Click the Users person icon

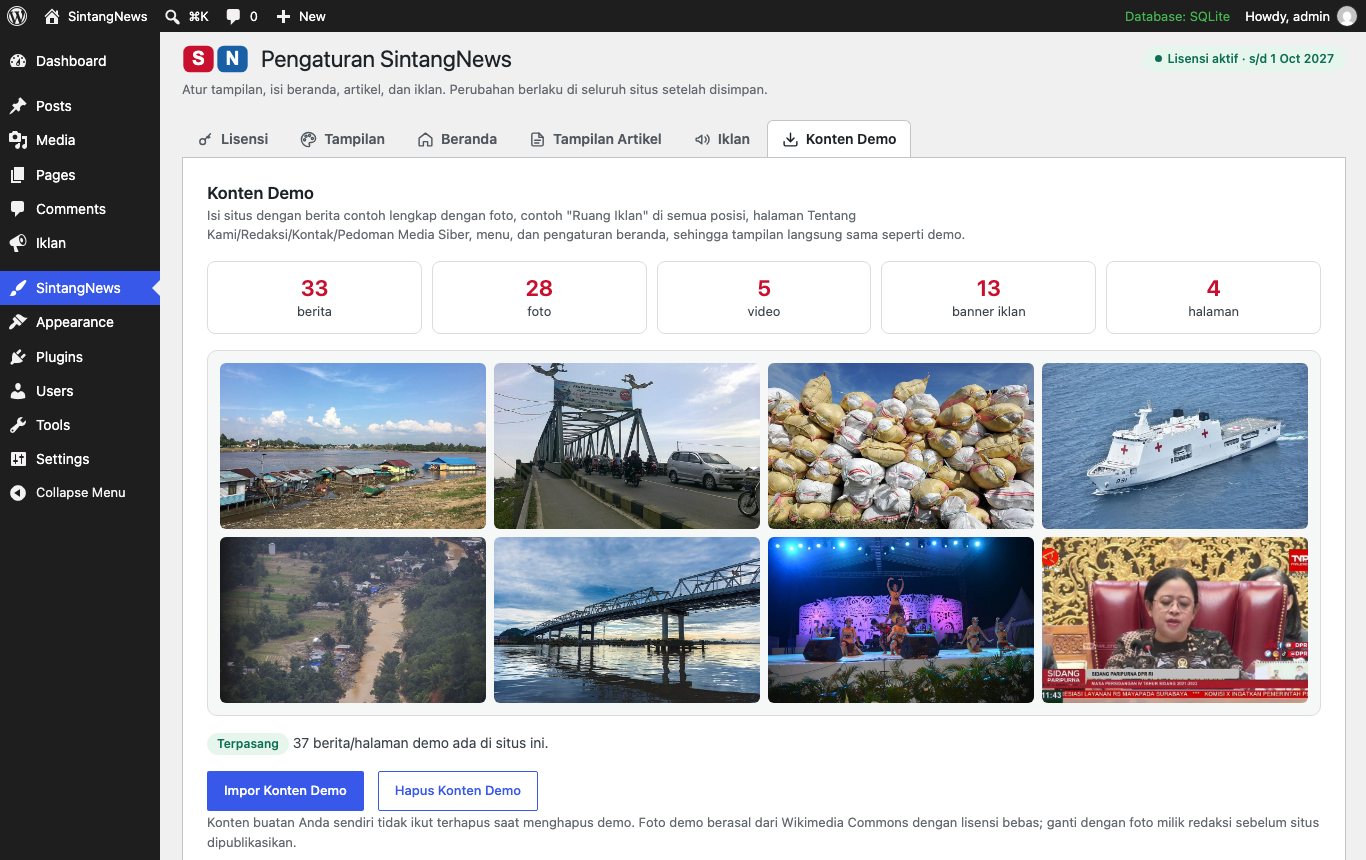point(18,391)
